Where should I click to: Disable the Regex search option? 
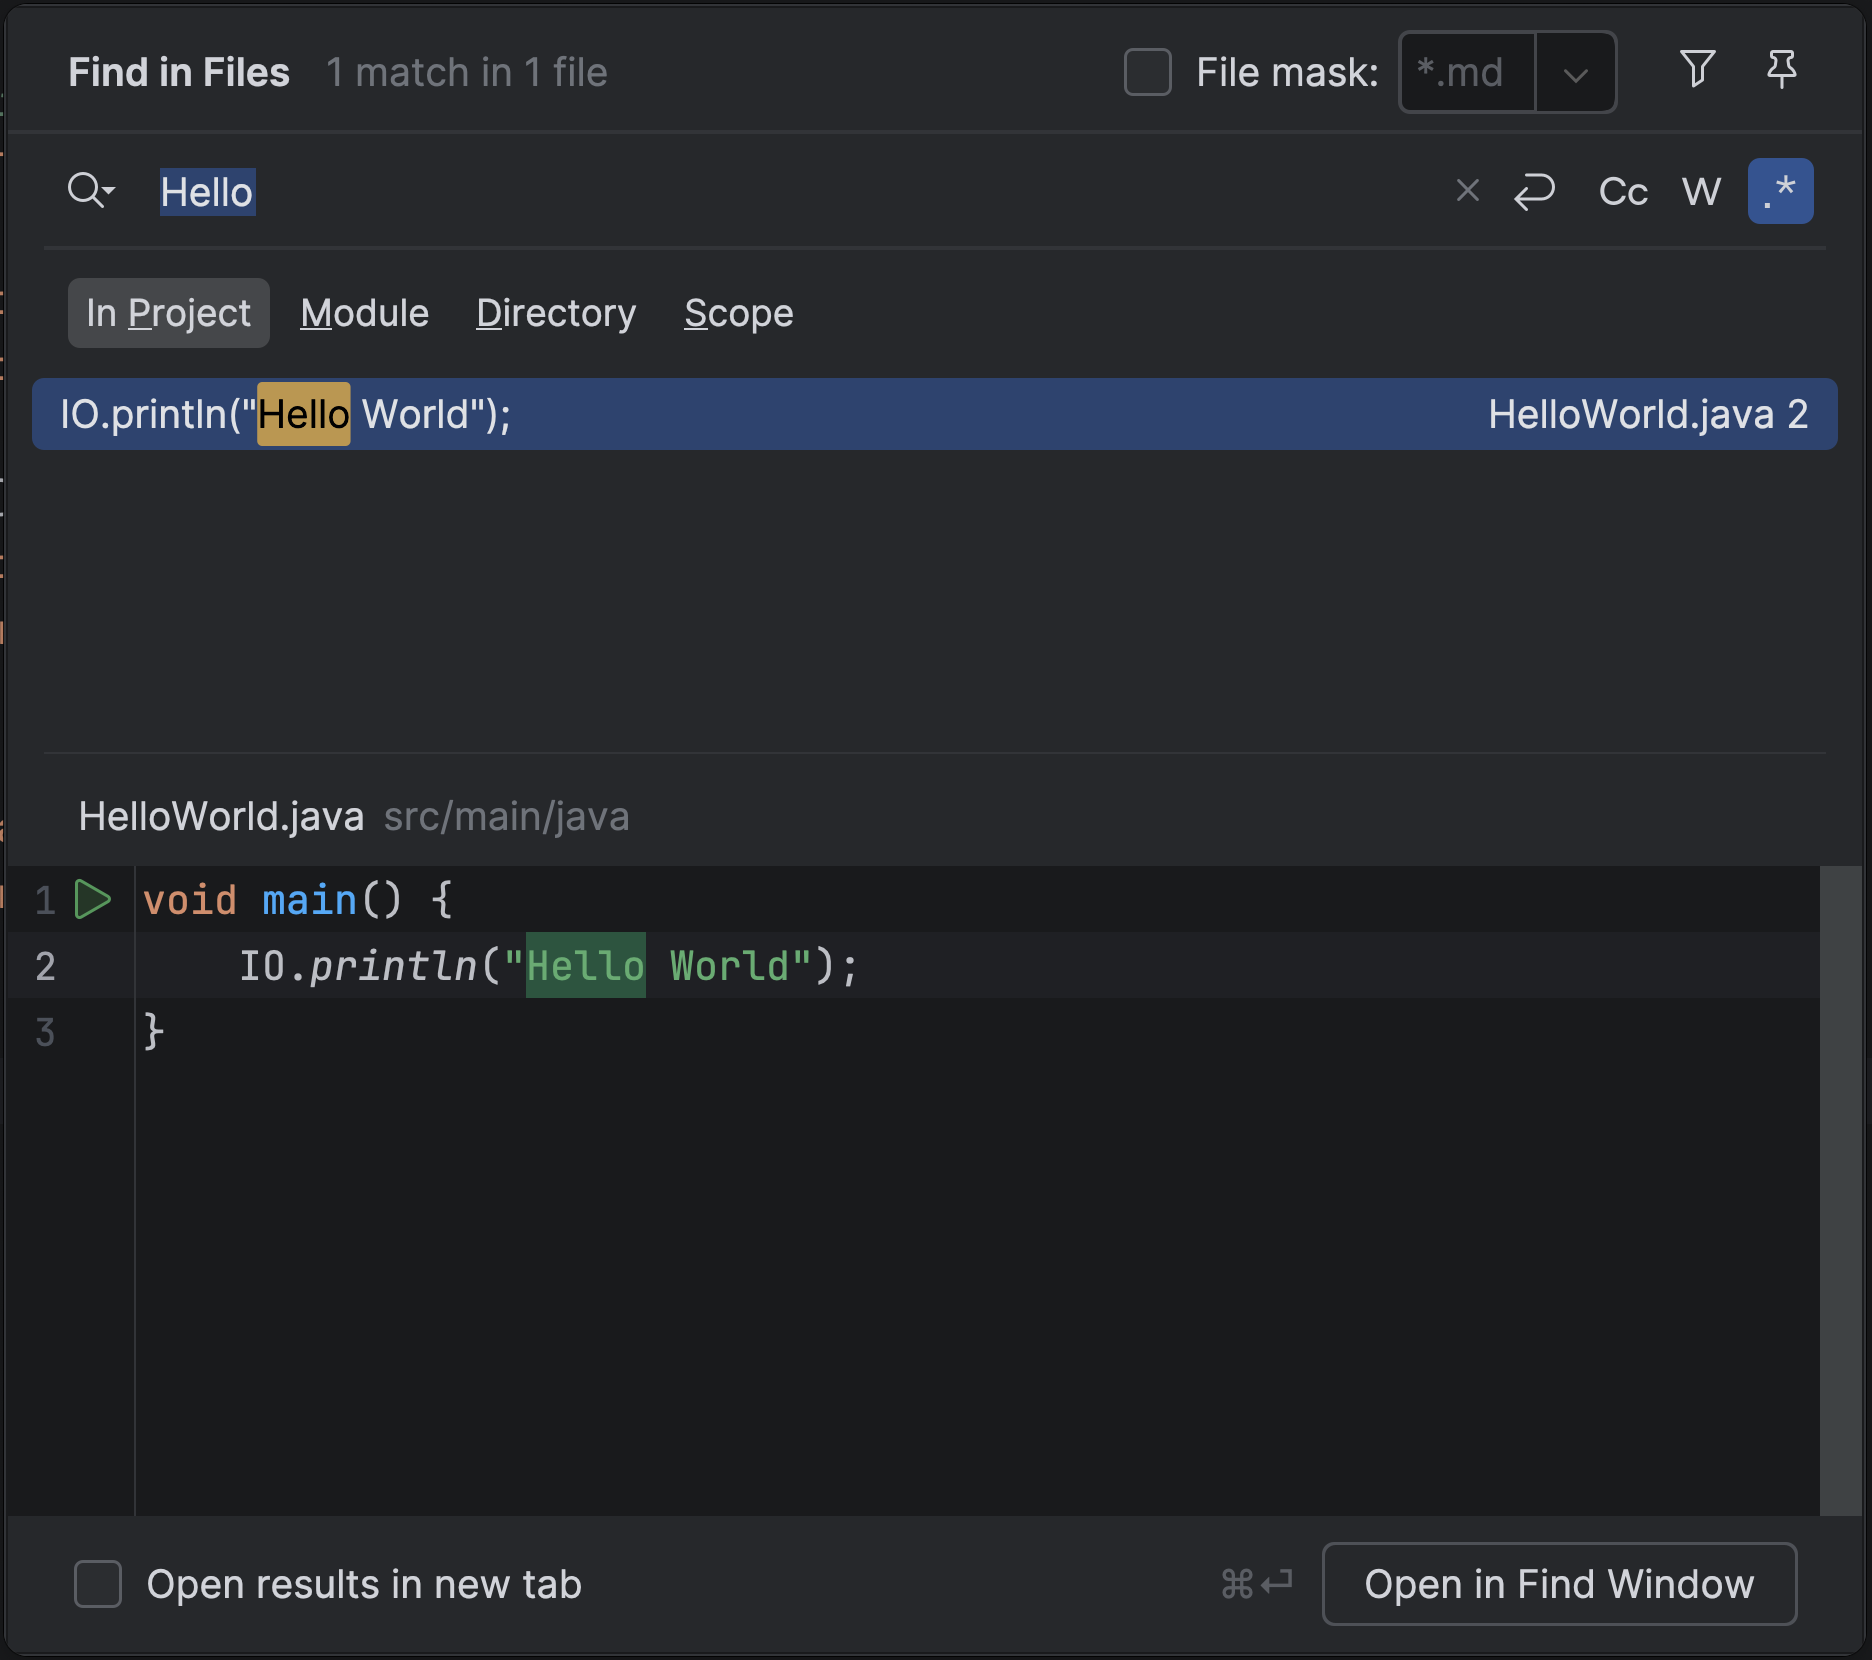1780,191
